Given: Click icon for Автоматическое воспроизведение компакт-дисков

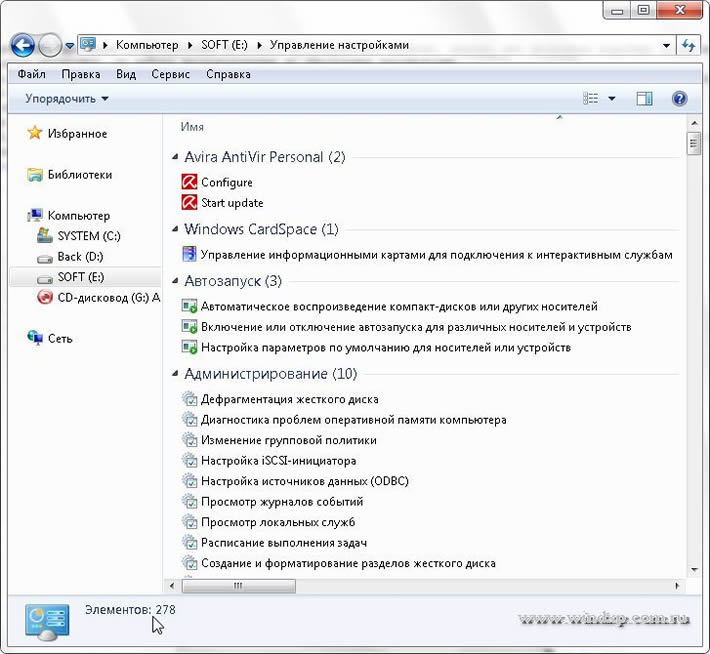Looking at the screenshot, I should tap(189, 306).
